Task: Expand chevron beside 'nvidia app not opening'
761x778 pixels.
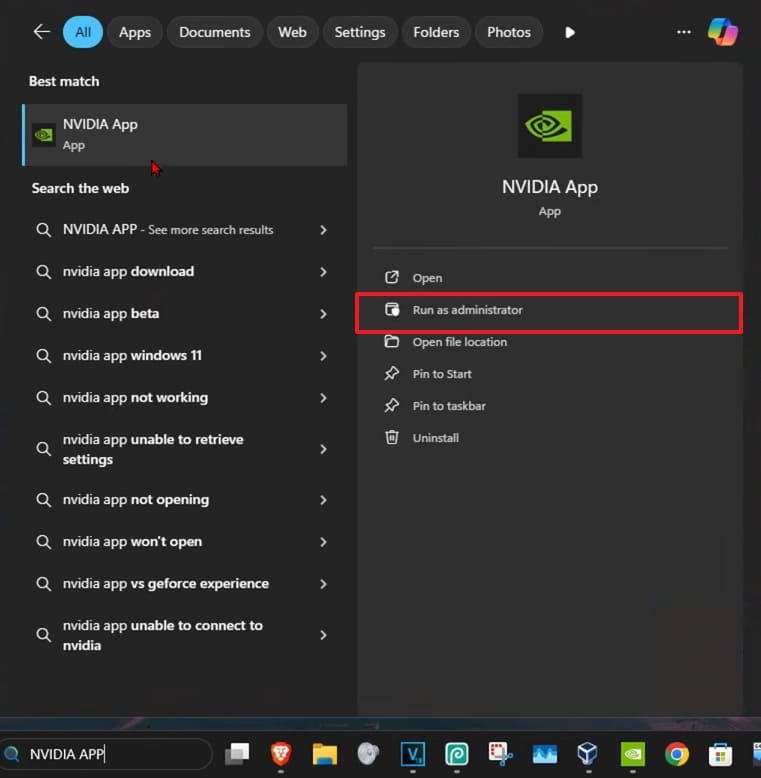Action: [323, 500]
